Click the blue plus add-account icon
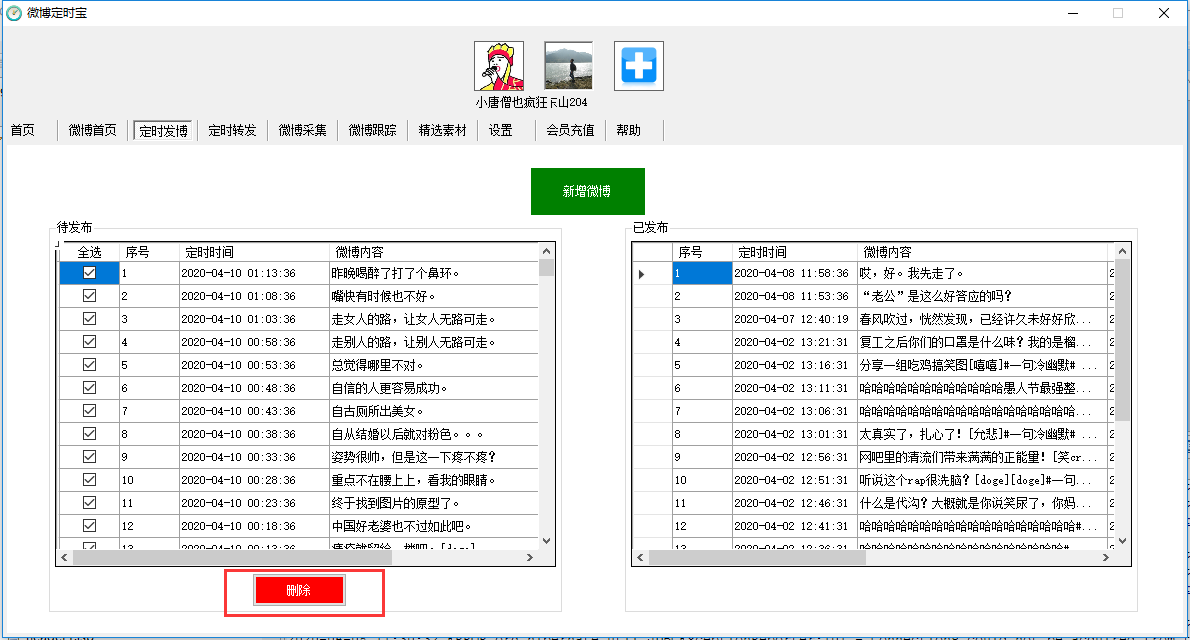1190x640 pixels. (638, 67)
